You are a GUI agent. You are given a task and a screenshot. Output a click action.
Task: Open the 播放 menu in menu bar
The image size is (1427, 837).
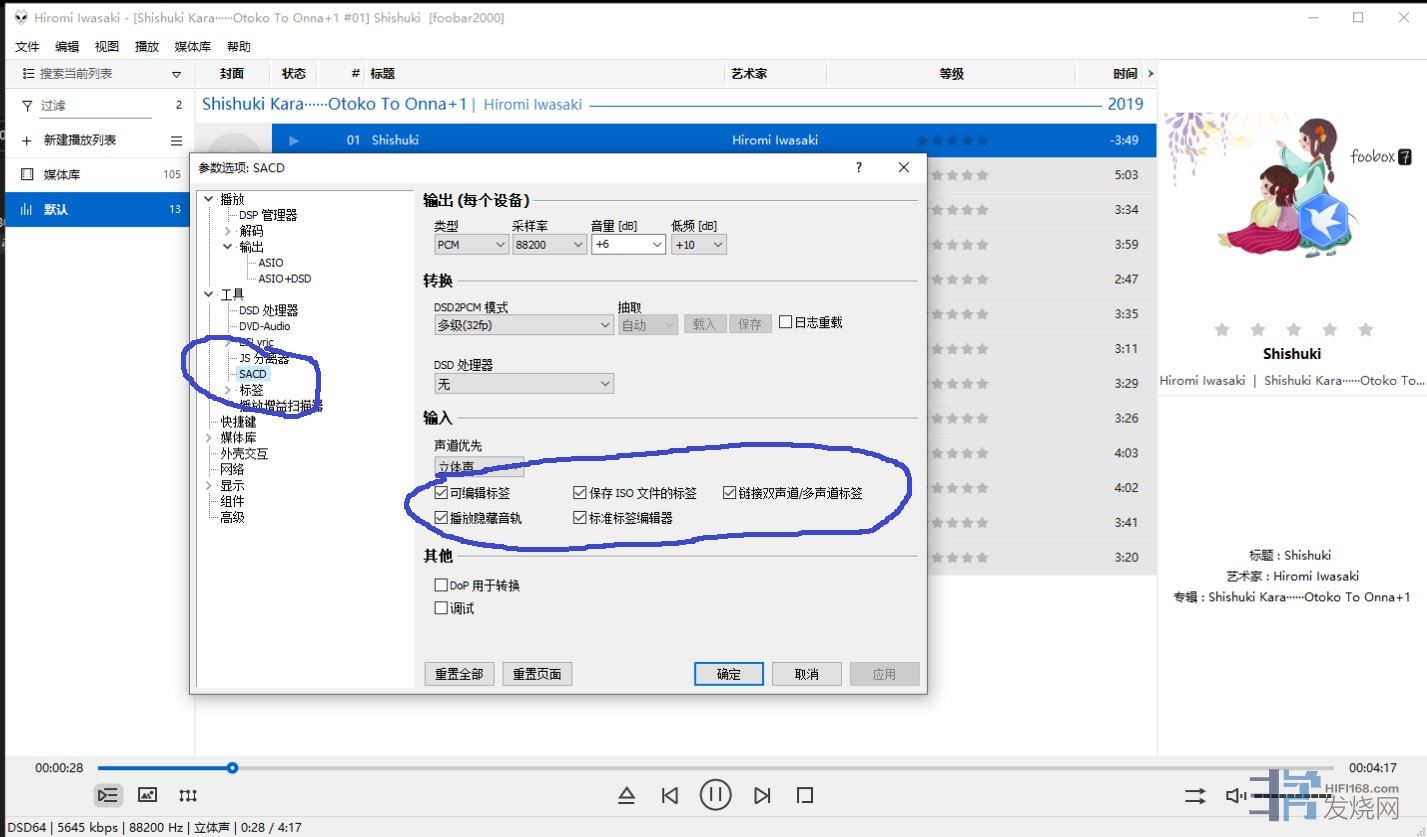tap(147, 47)
